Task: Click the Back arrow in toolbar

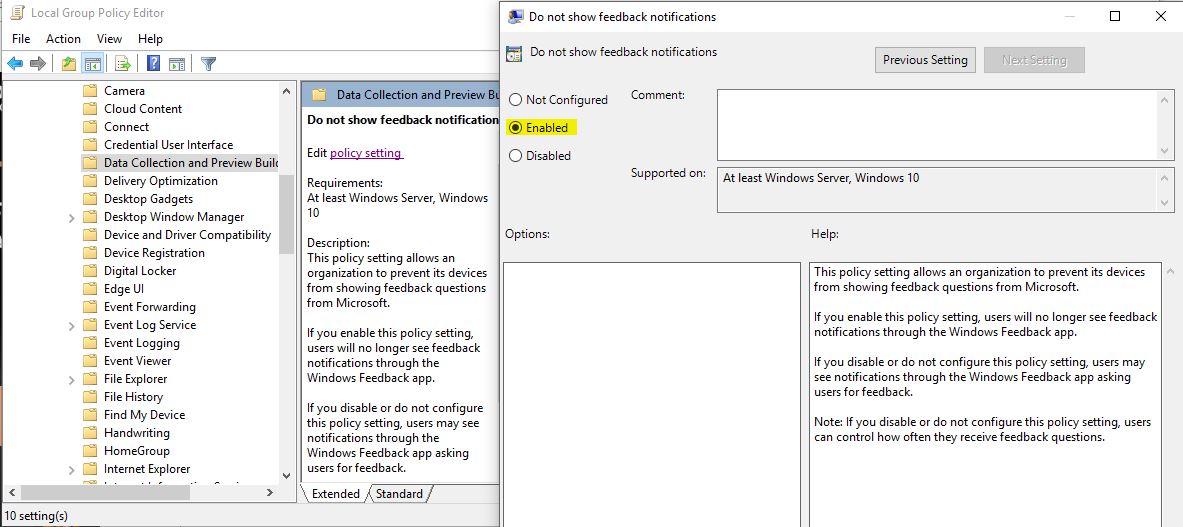Action: coord(15,63)
